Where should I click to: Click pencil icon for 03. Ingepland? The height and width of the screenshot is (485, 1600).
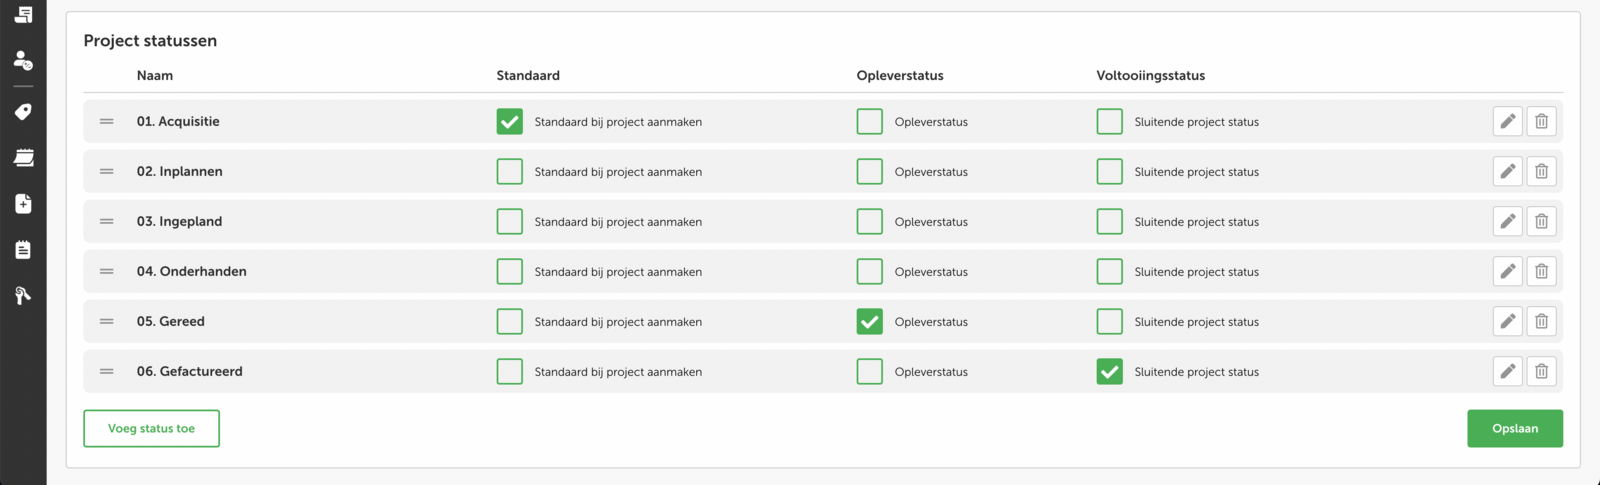pyautogui.click(x=1507, y=222)
